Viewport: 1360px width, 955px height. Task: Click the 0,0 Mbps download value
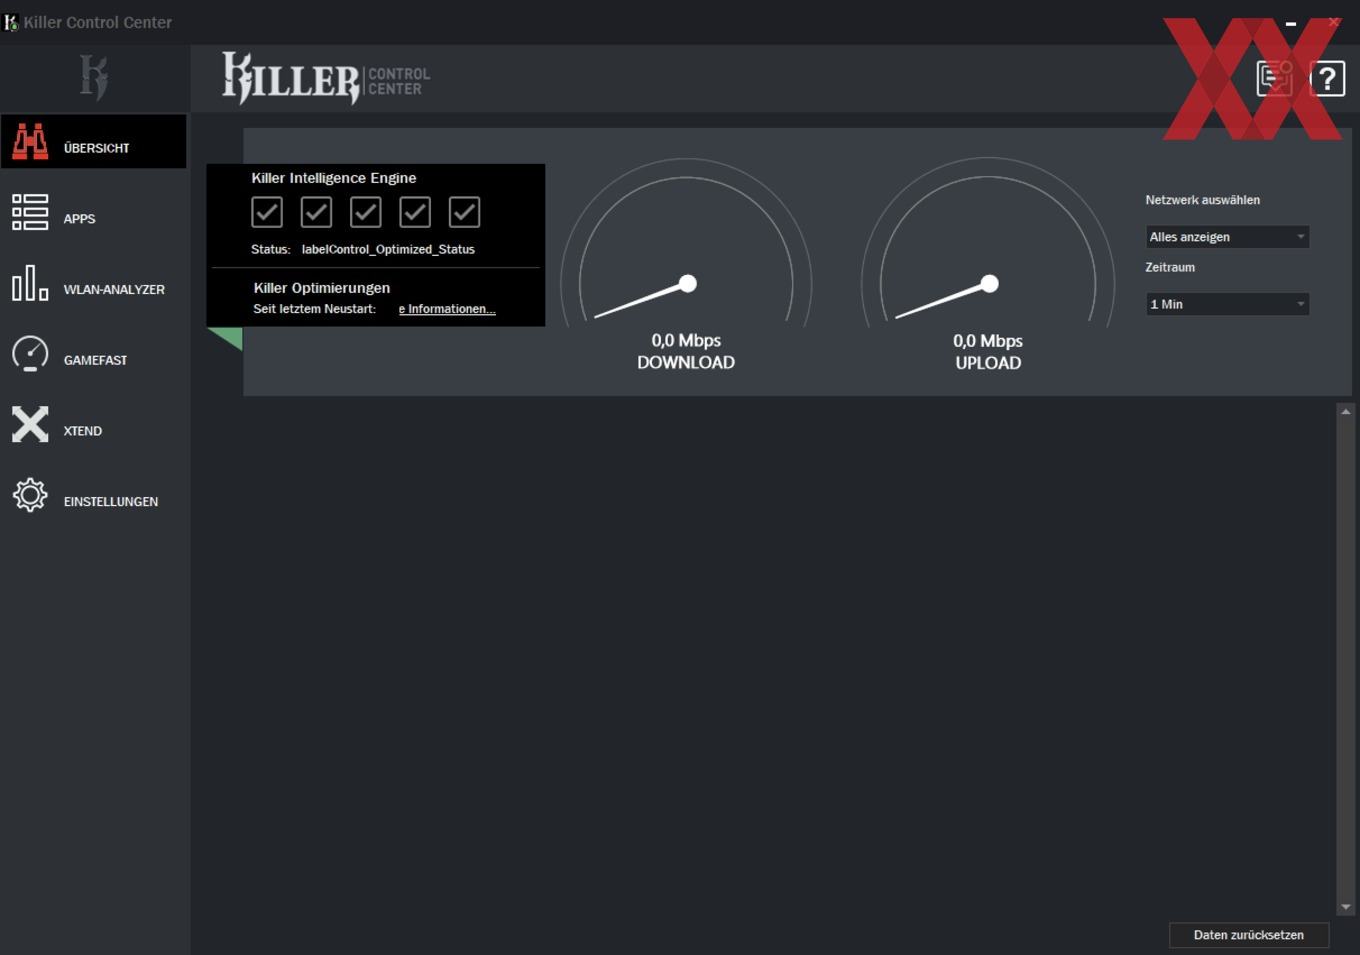pos(686,340)
